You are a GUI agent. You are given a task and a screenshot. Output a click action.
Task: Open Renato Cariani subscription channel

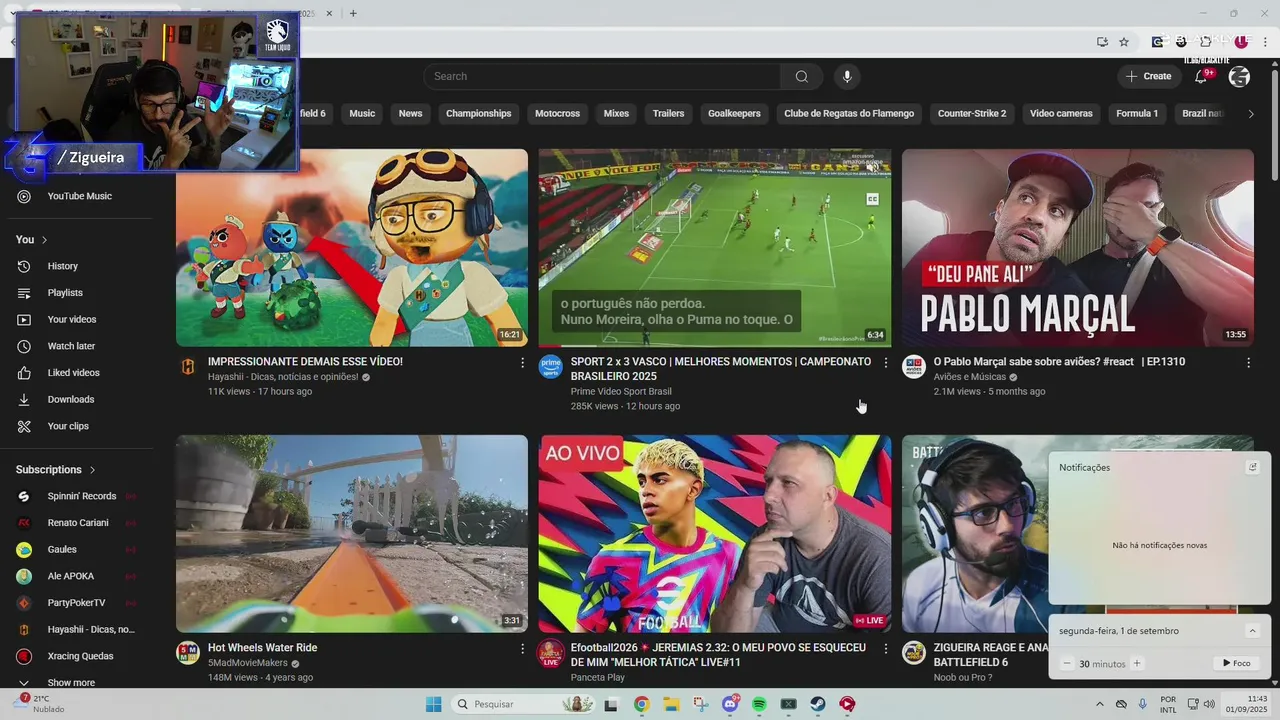(80, 523)
